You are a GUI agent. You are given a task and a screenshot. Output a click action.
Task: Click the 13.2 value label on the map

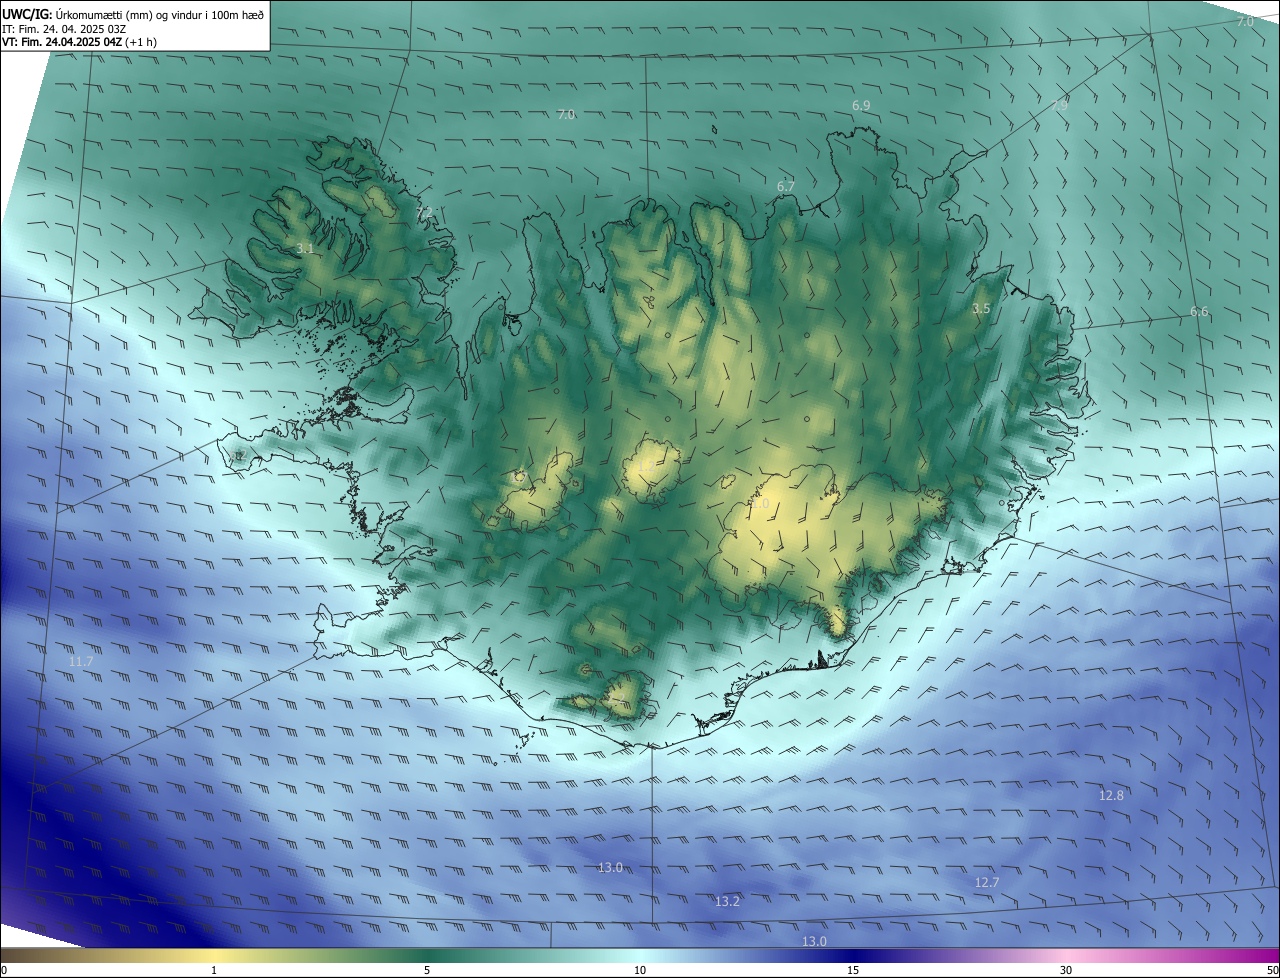[728, 902]
